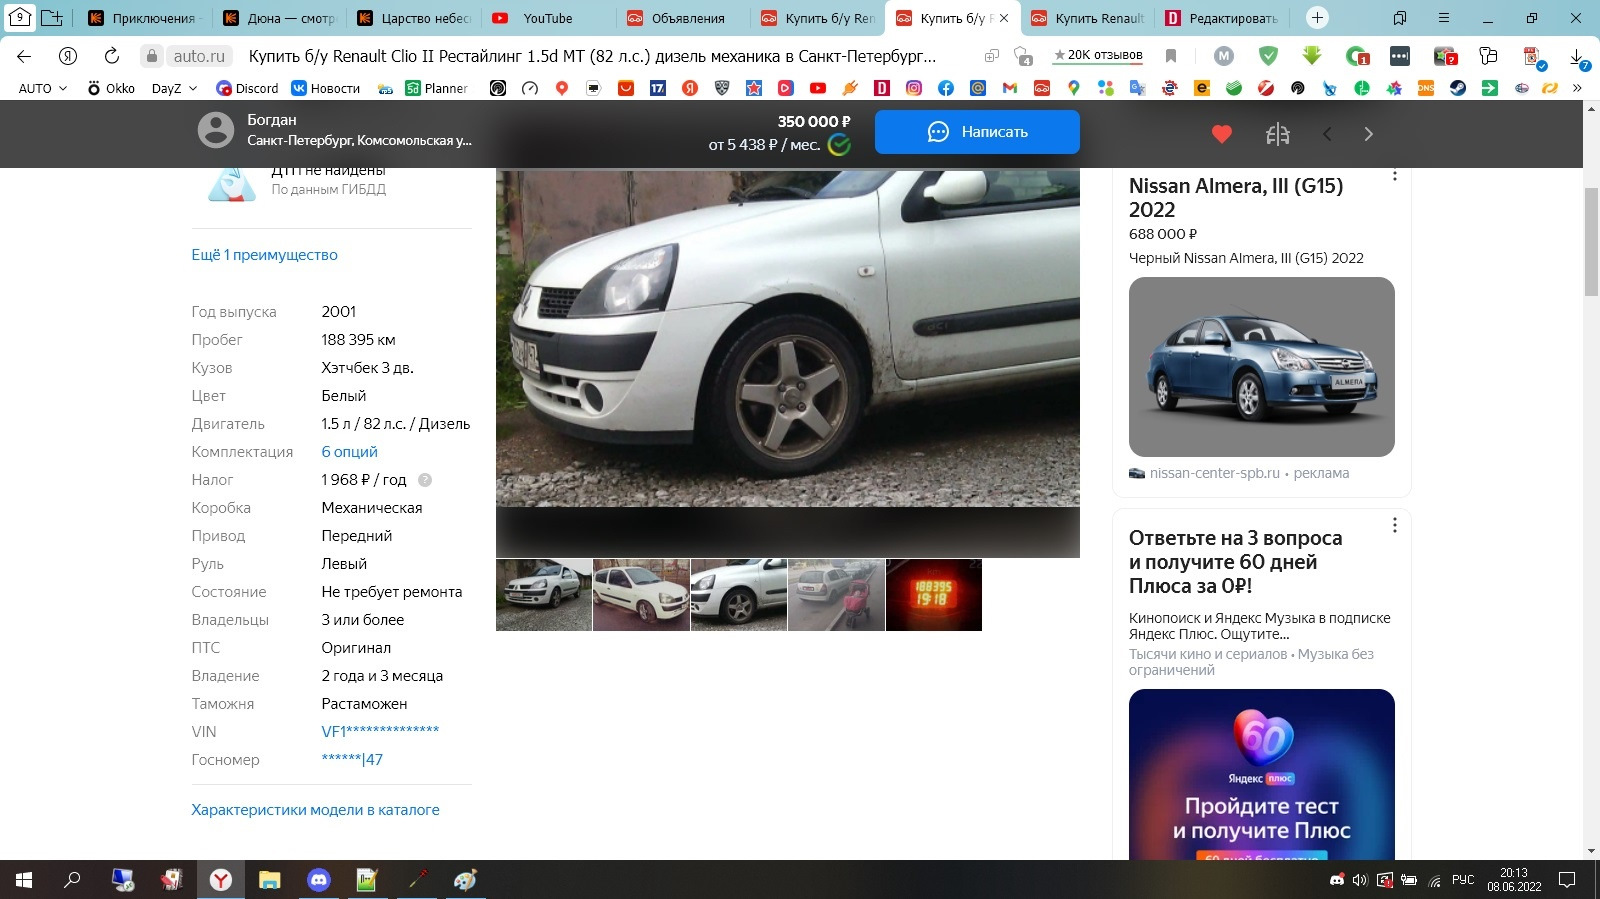Open Discord from the taskbar
Image resolution: width=1600 pixels, height=899 pixels.
pos(319,880)
